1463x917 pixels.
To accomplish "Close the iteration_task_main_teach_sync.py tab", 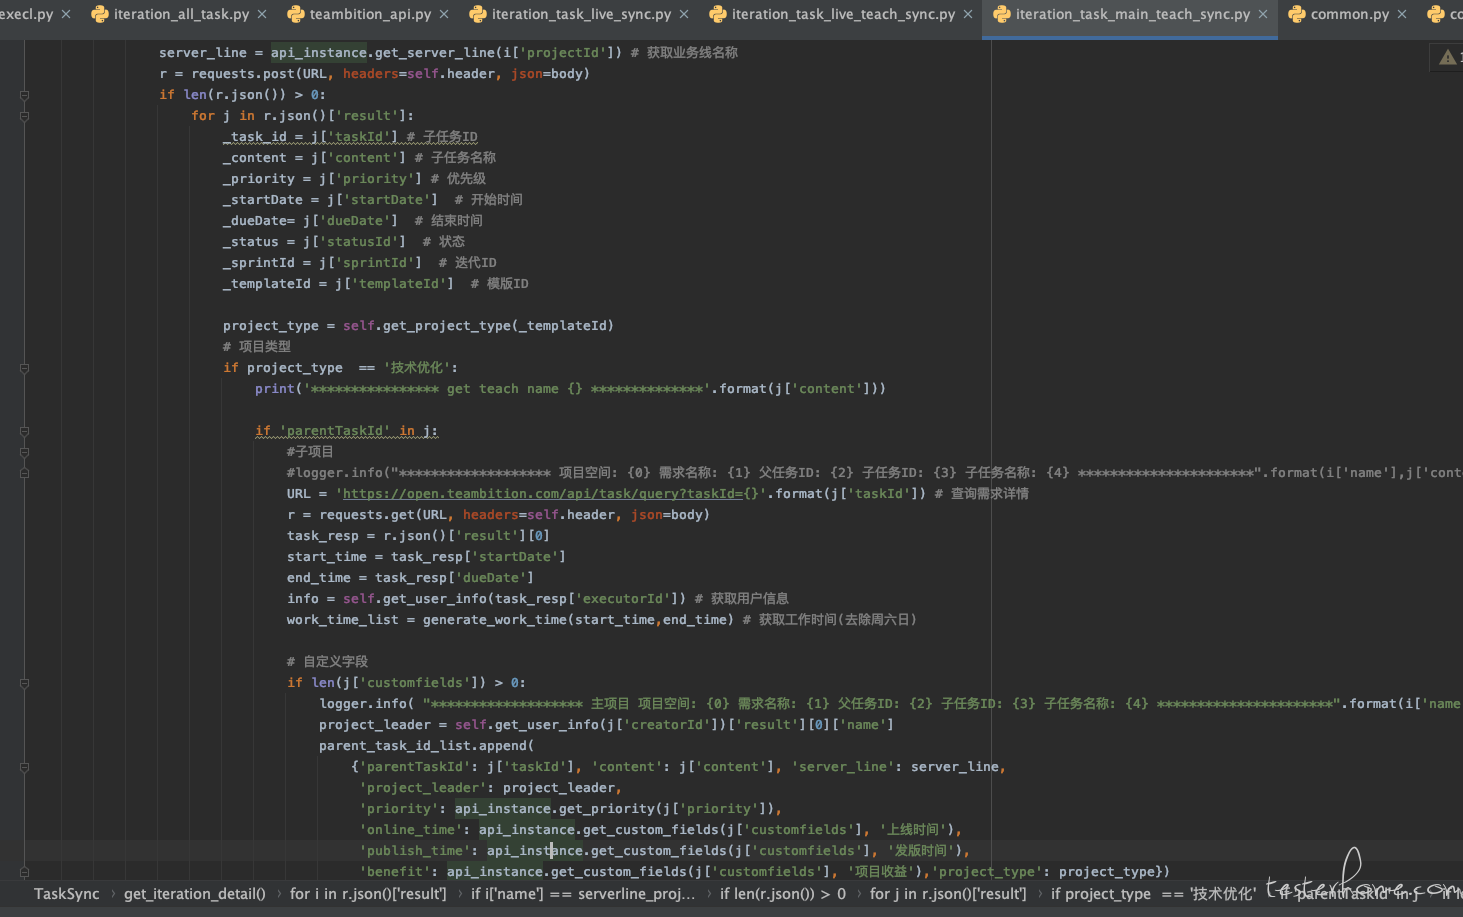I will coord(1263,14).
